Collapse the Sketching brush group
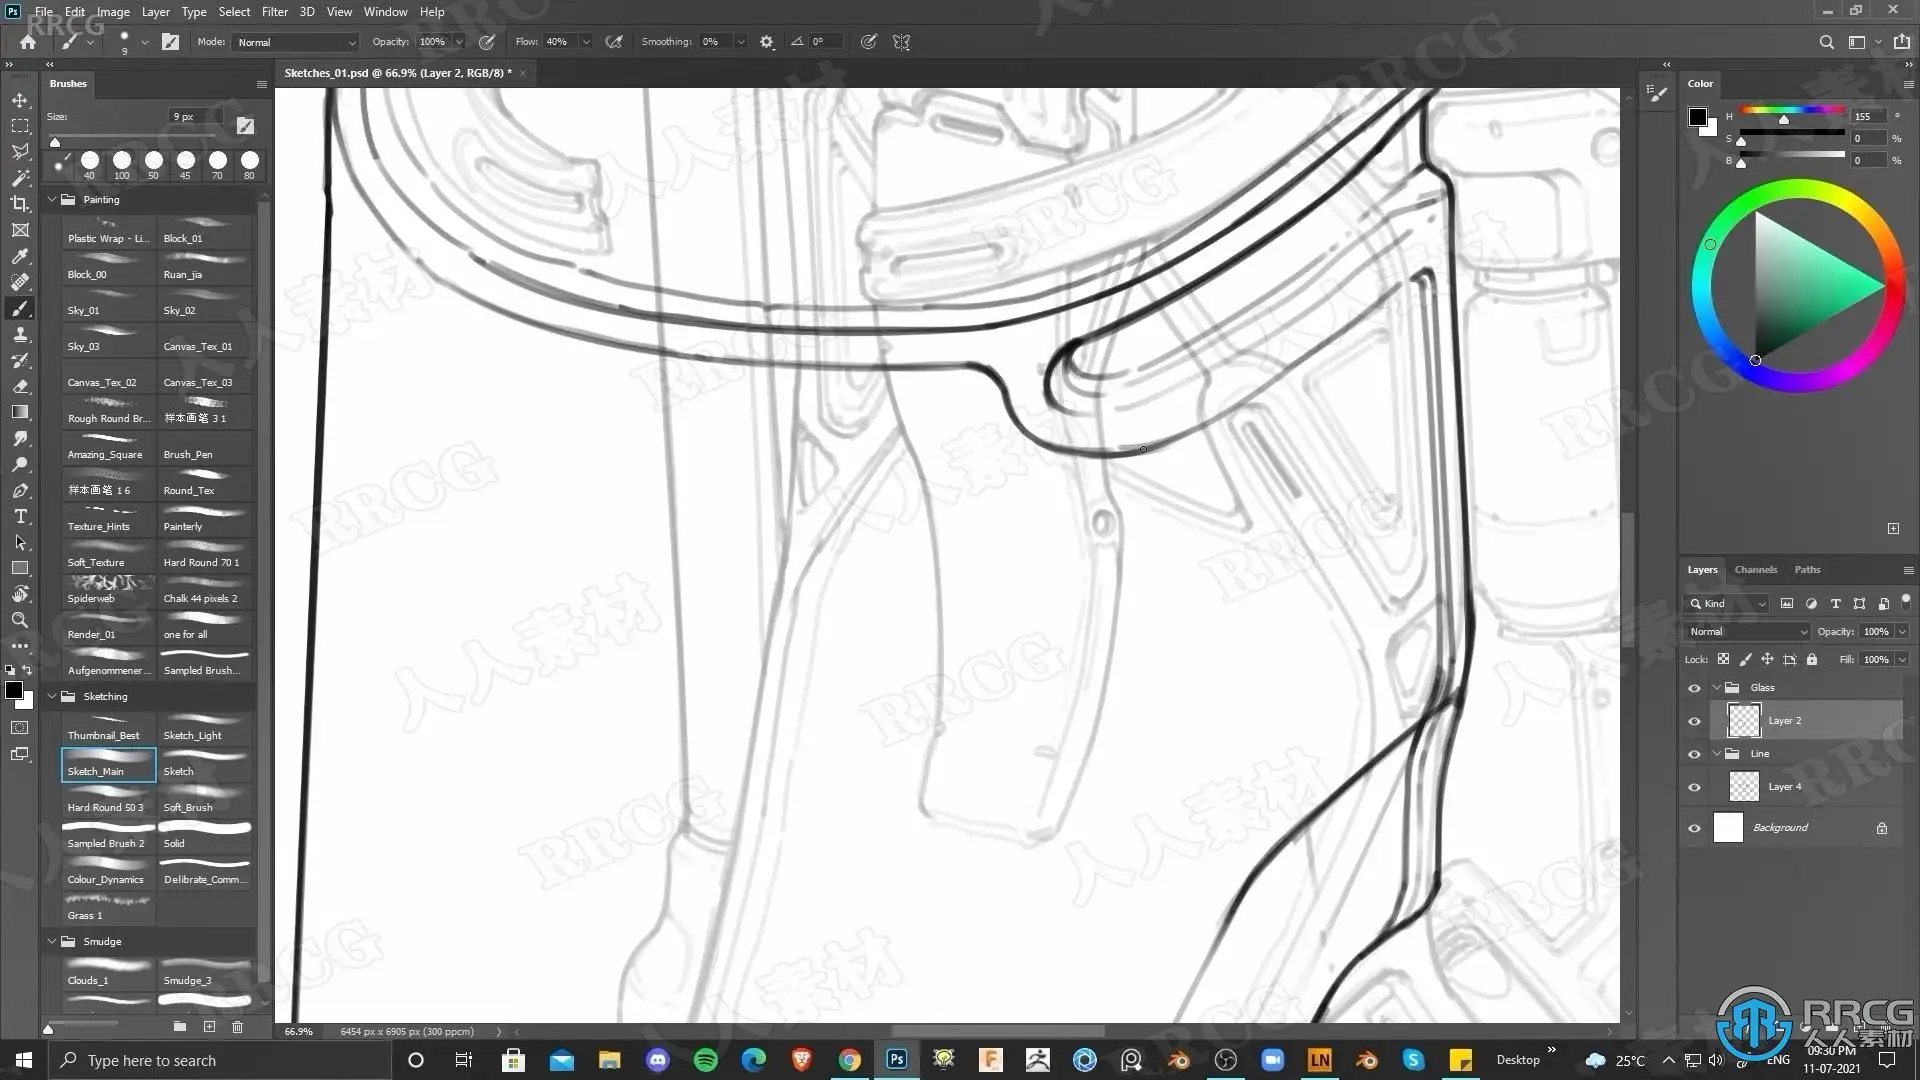 [x=52, y=696]
